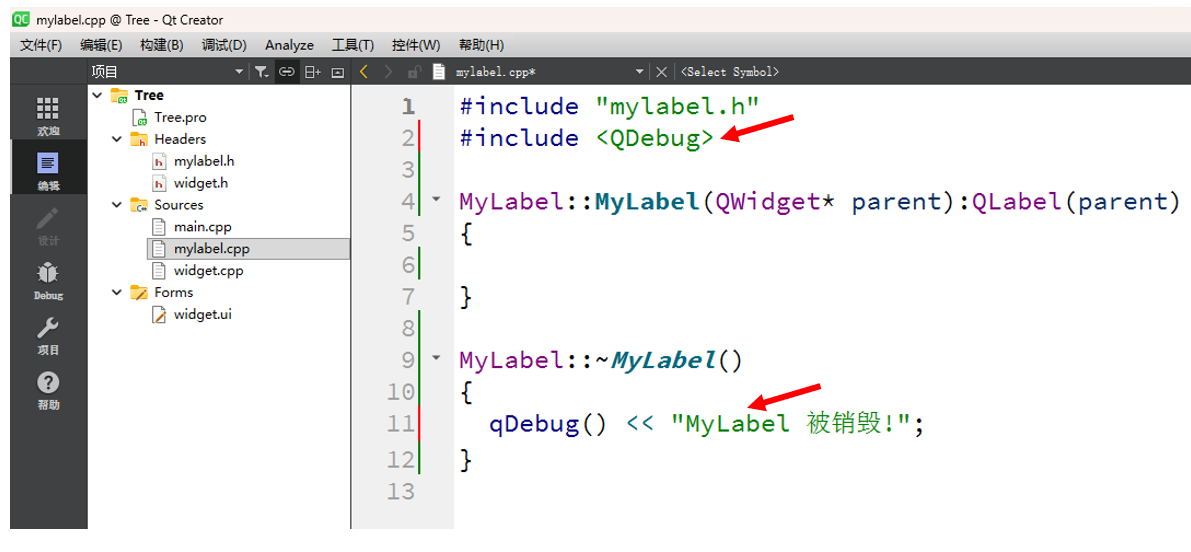
Task: Open the 编辑(E) menu
Action: 101,45
